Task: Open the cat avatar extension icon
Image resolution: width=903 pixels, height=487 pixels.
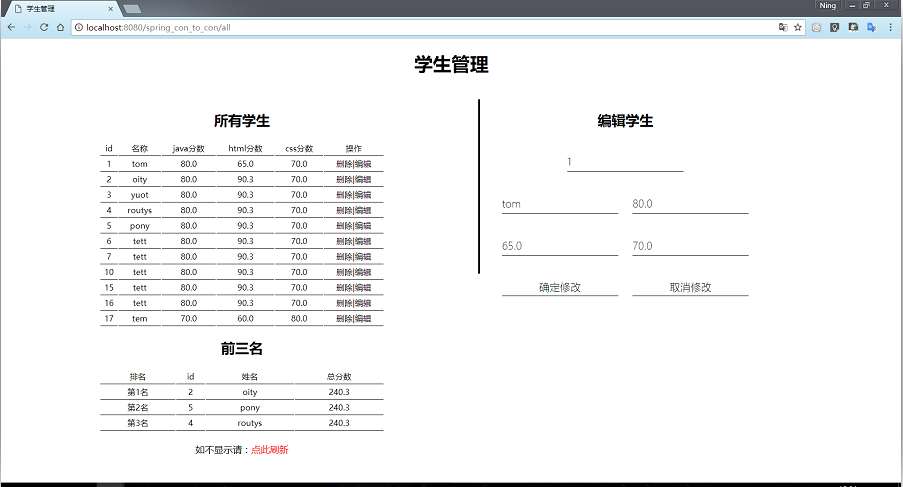Action: tap(853, 27)
